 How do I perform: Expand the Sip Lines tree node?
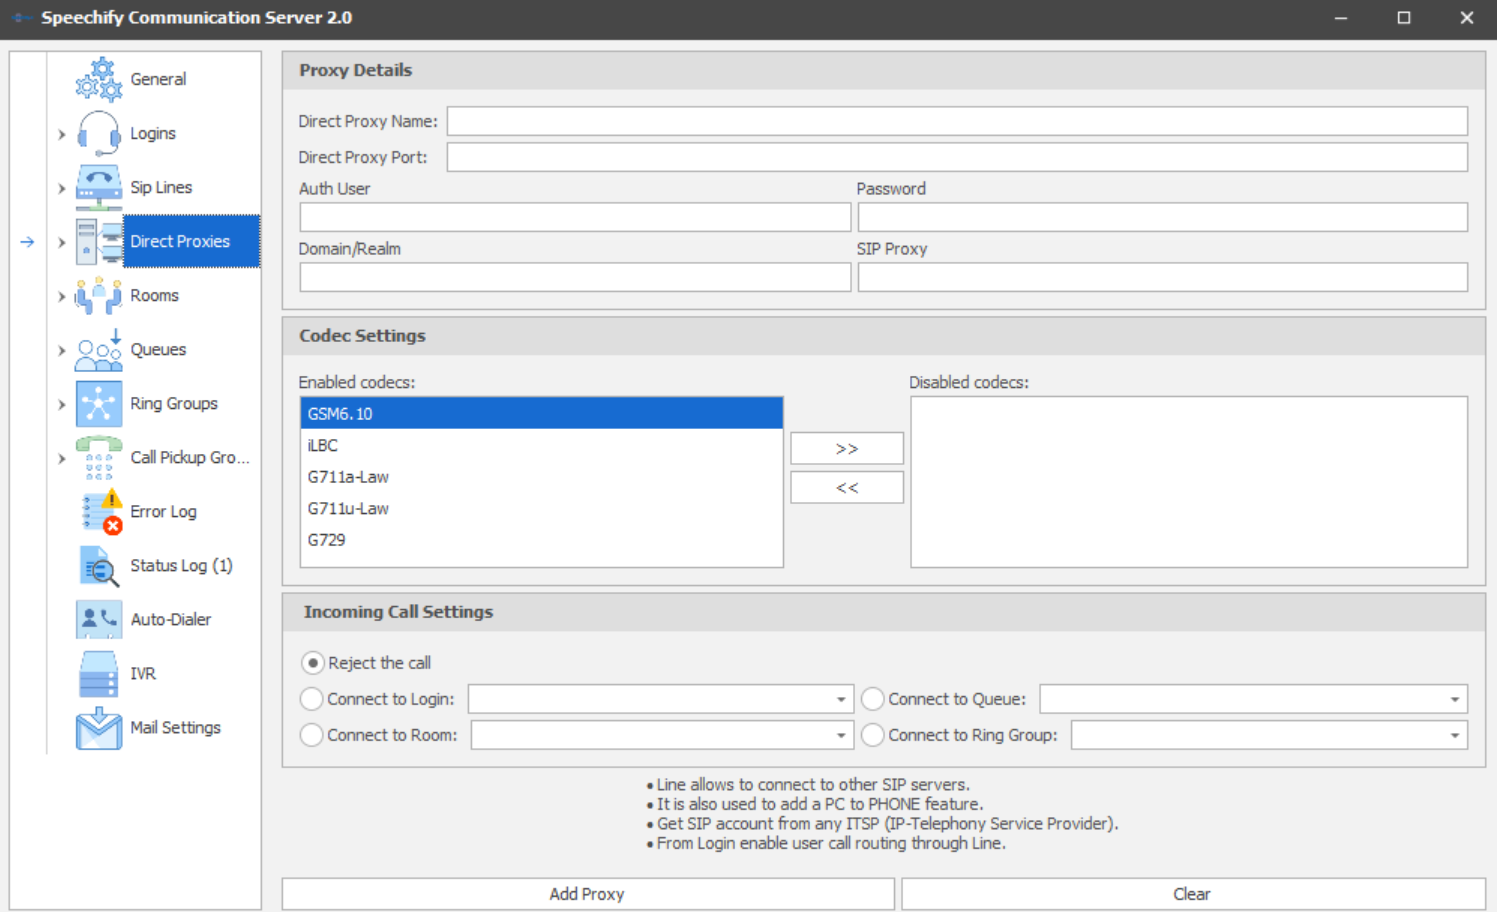pos(61,188)
